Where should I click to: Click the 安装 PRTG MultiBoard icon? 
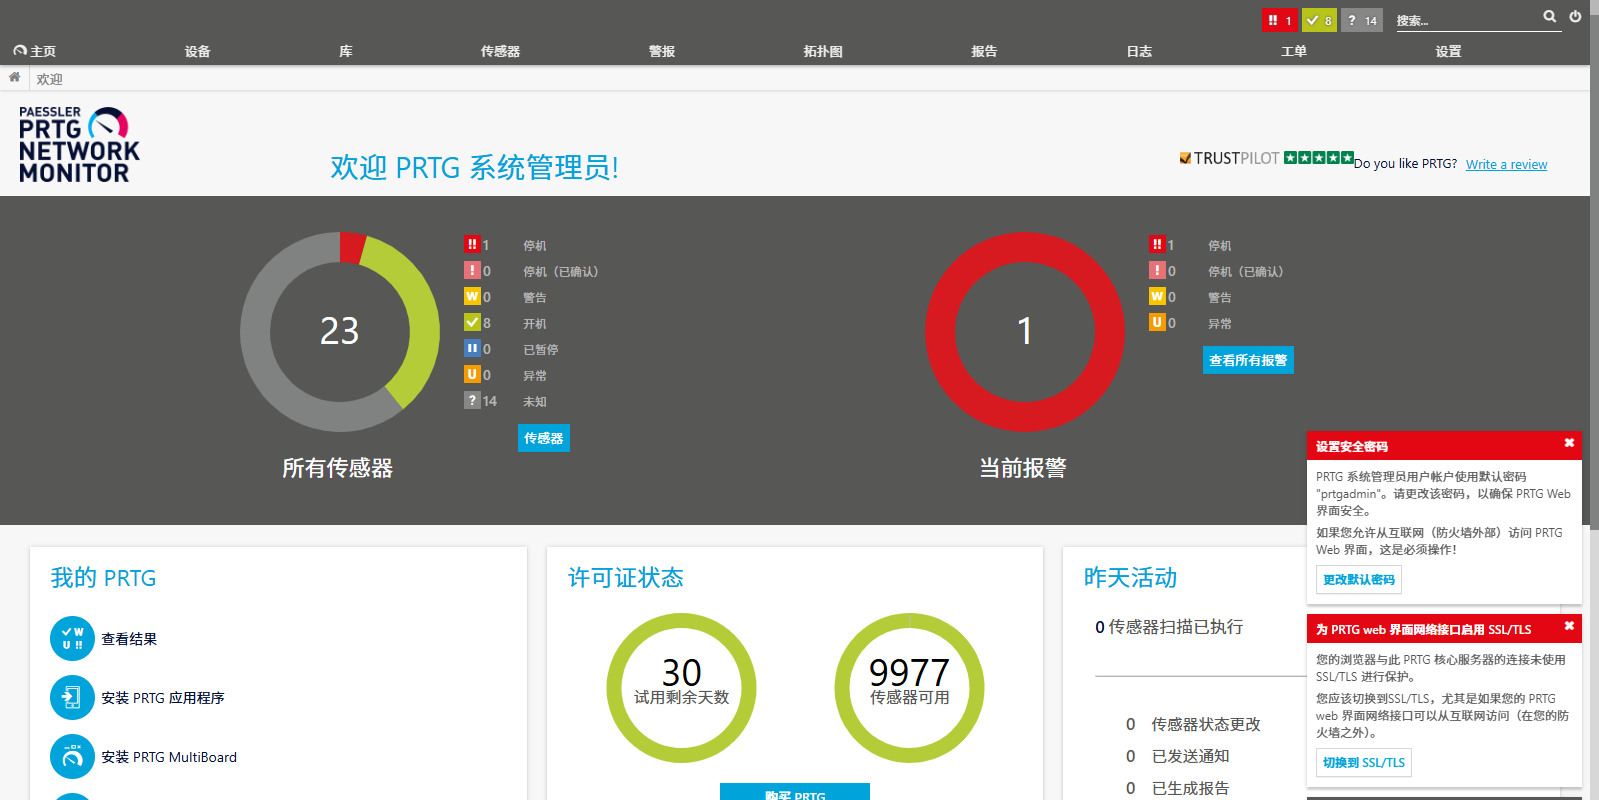tap(72, 757)
